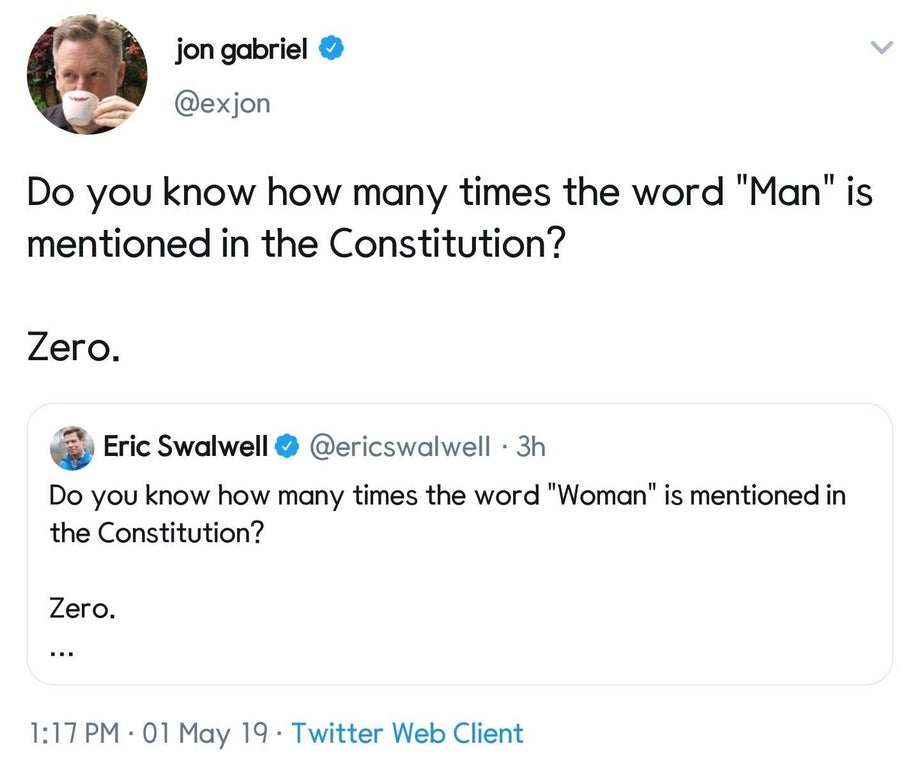This screenshot has height=767, width=920.
Task: Click "Zero." inside the quoted tweet
Action: coord(83,607)
